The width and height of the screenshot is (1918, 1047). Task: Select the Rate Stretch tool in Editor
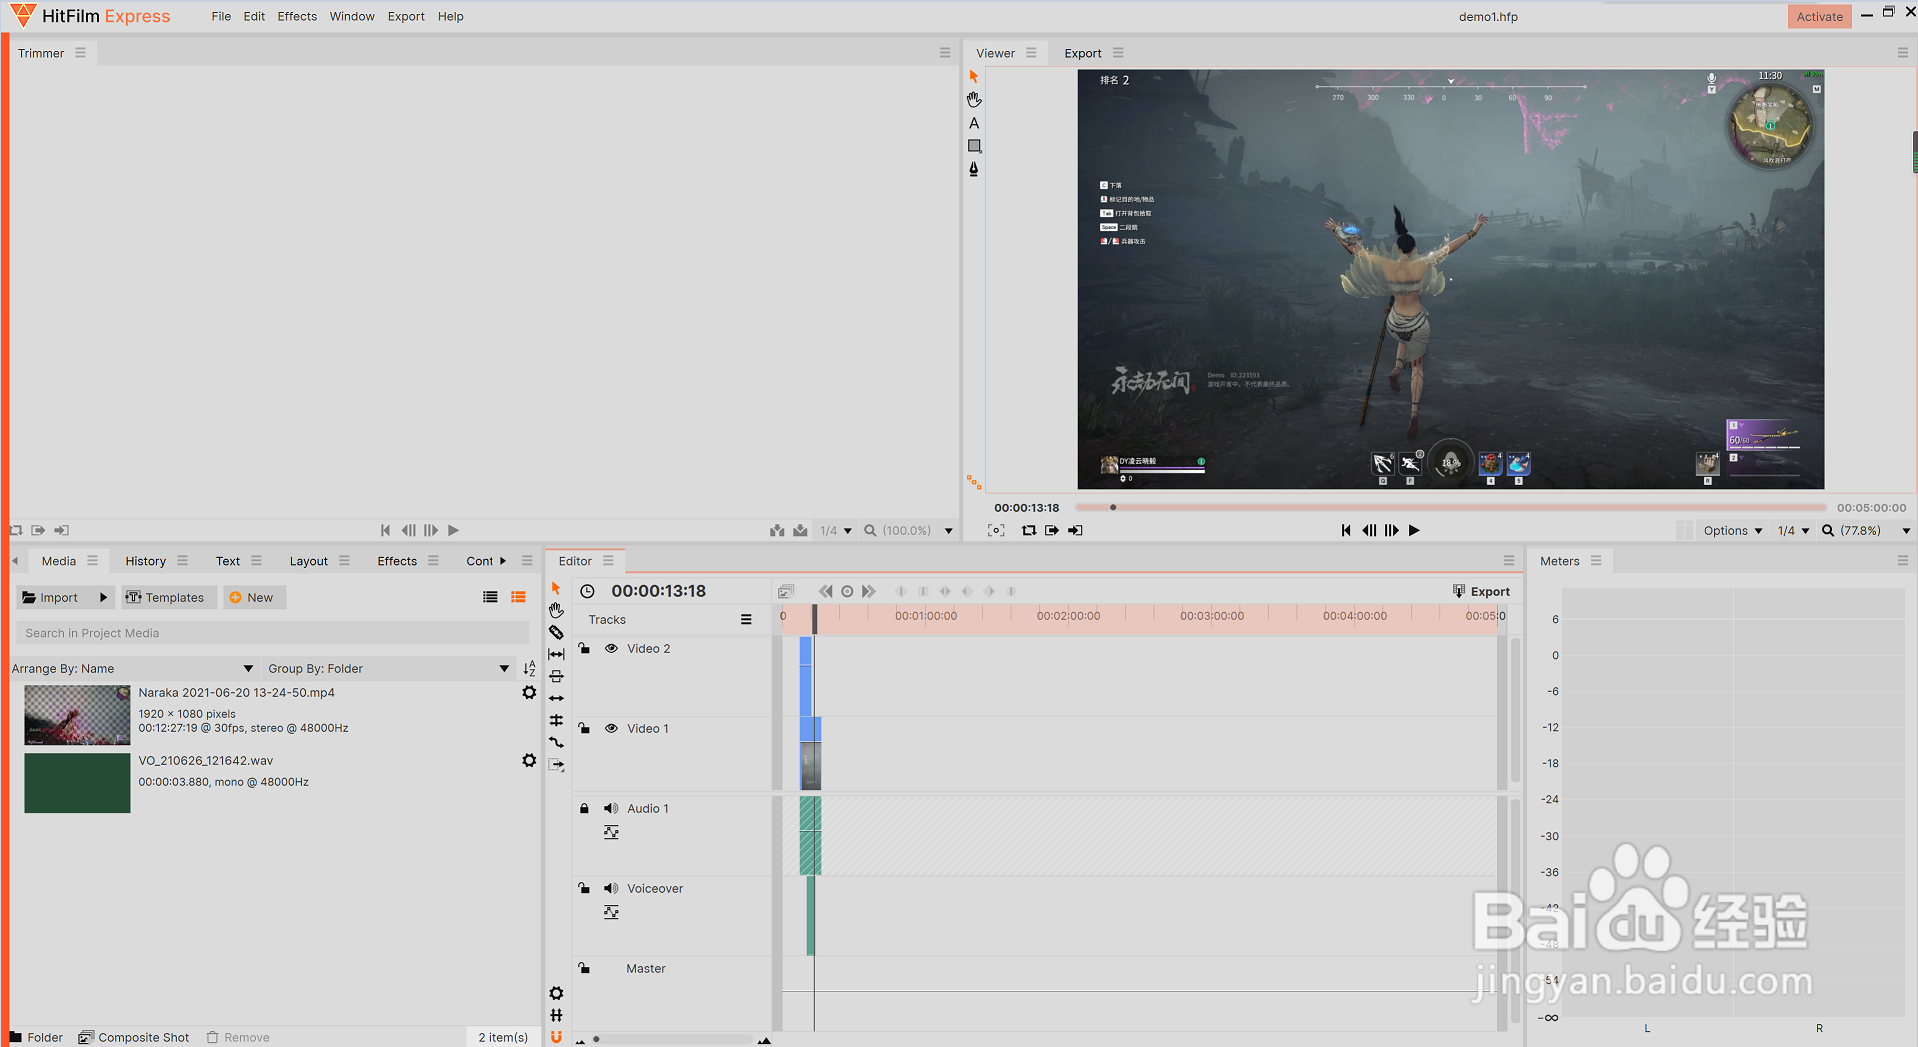[x=556, y=742]
